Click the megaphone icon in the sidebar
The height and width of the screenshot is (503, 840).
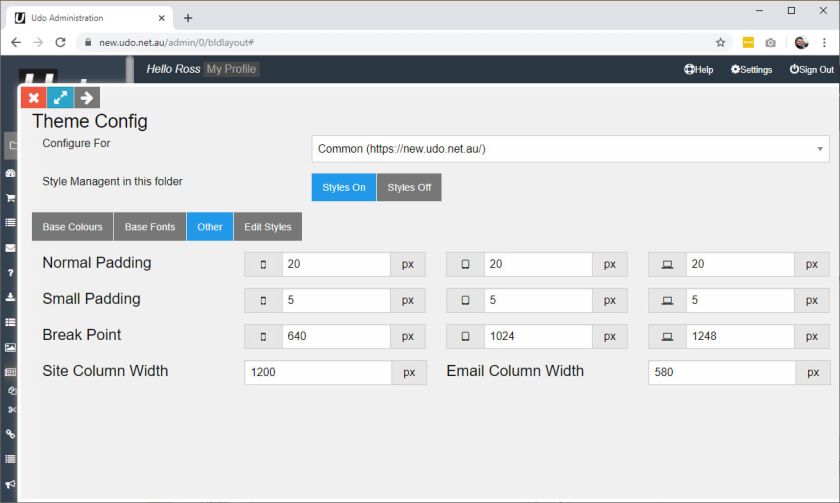(10, 484)
